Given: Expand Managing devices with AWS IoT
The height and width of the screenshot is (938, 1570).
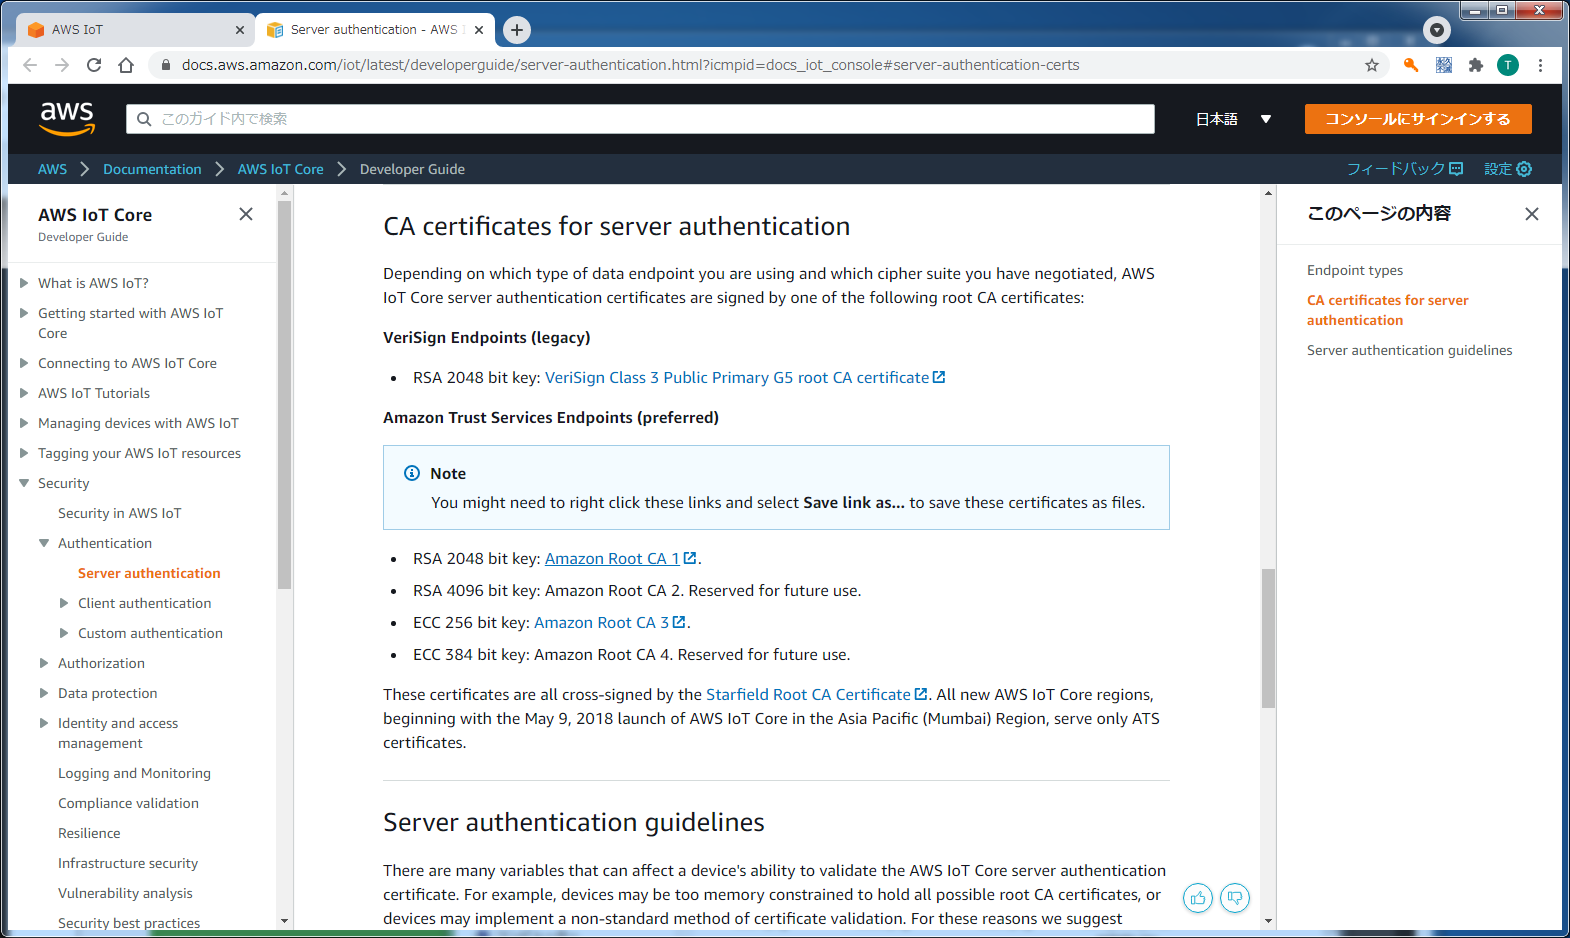Looking at the screenshot, I should [24, 423].
